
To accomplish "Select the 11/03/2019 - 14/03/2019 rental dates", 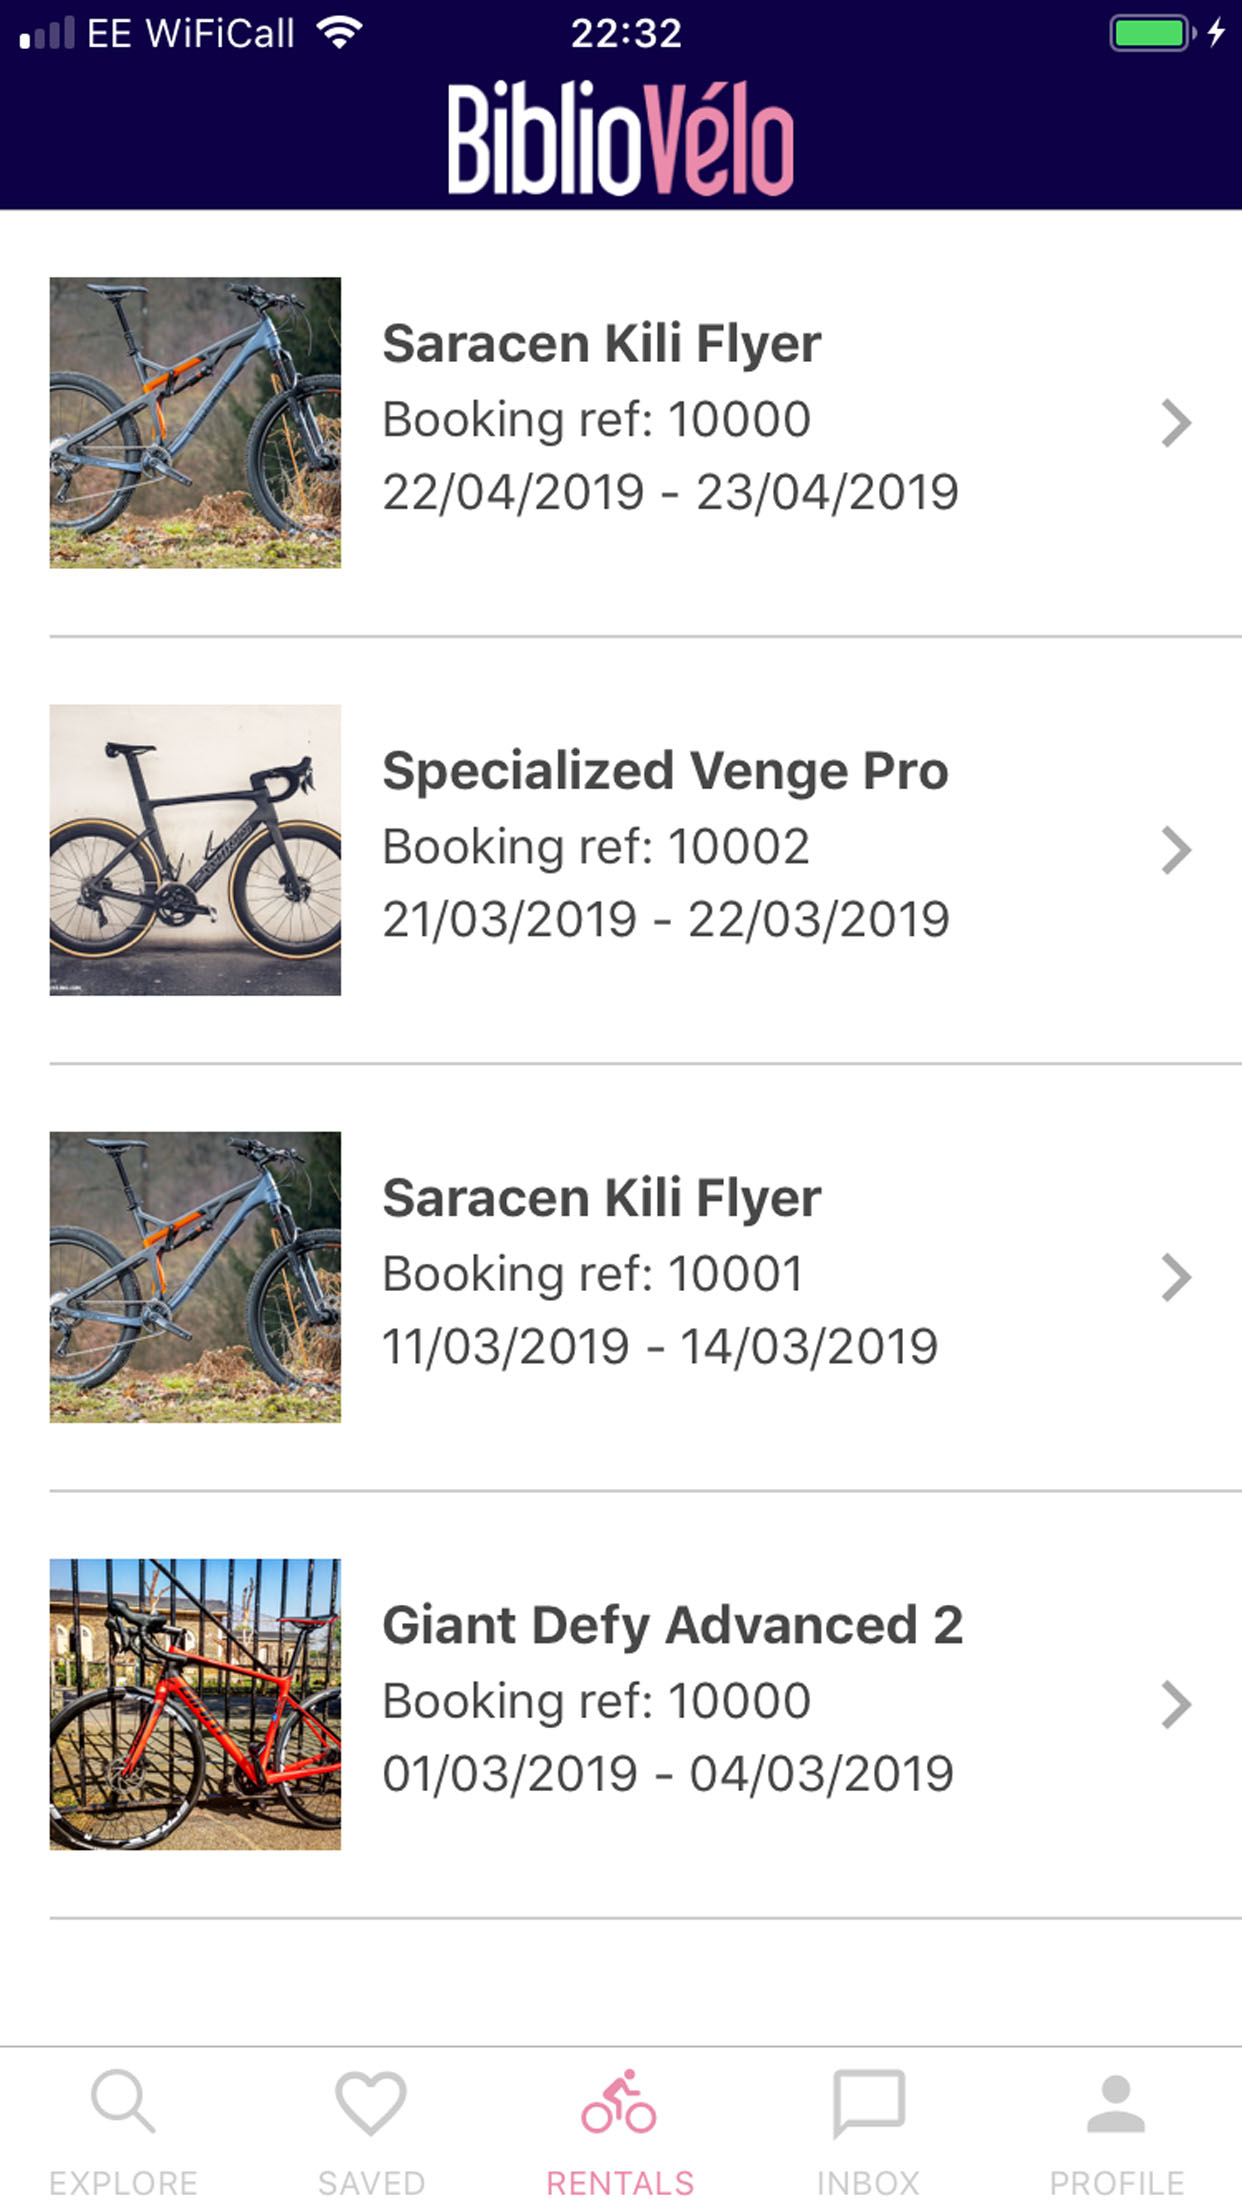I will click(x=660, y=1346).
